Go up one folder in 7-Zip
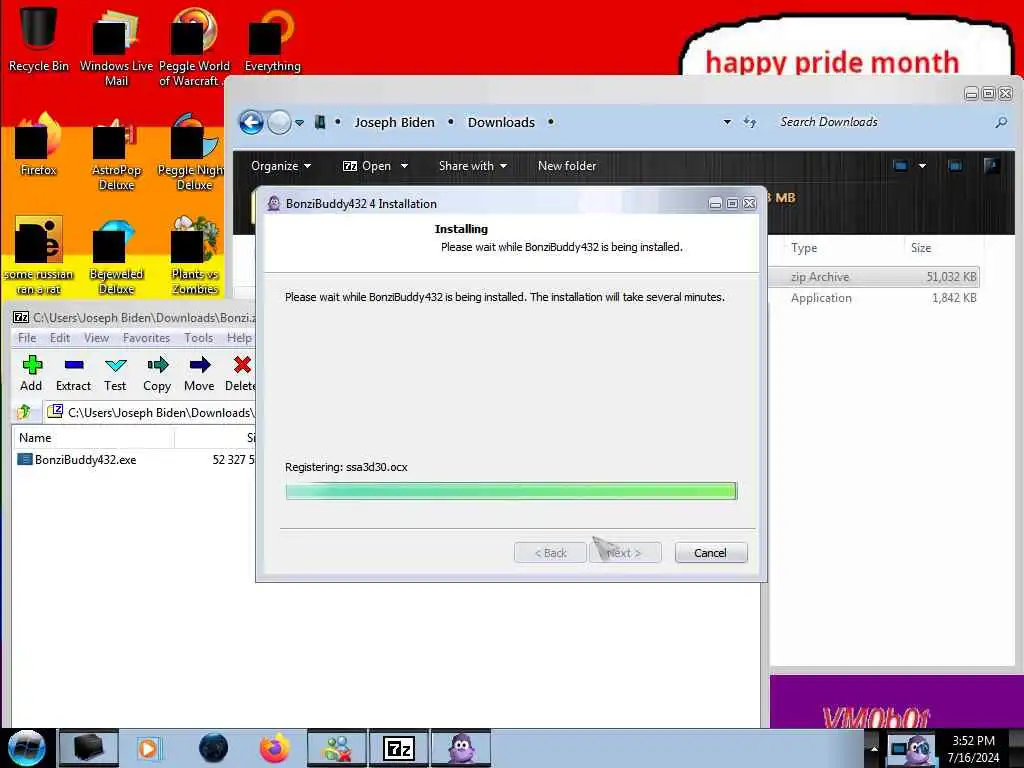The width and height of the screenshot is (1024, 768). 24,412
